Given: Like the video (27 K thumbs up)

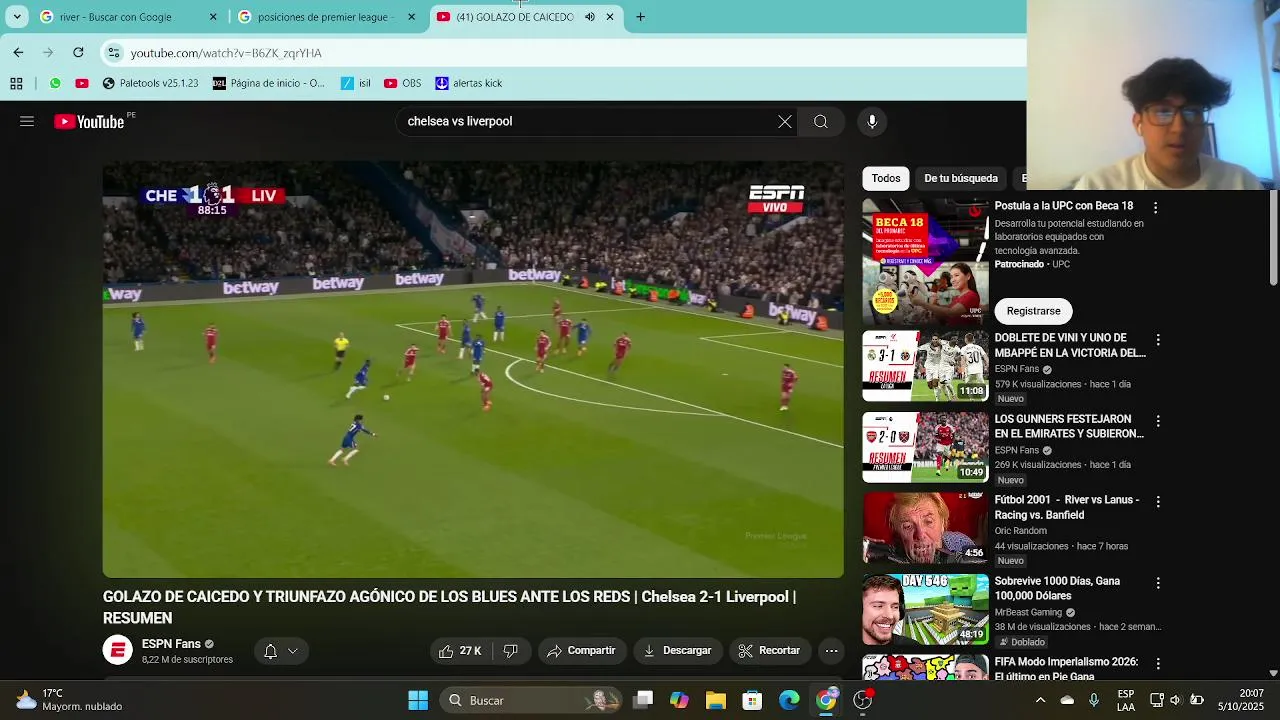Looking at the screenshot, I should point(460,651).
